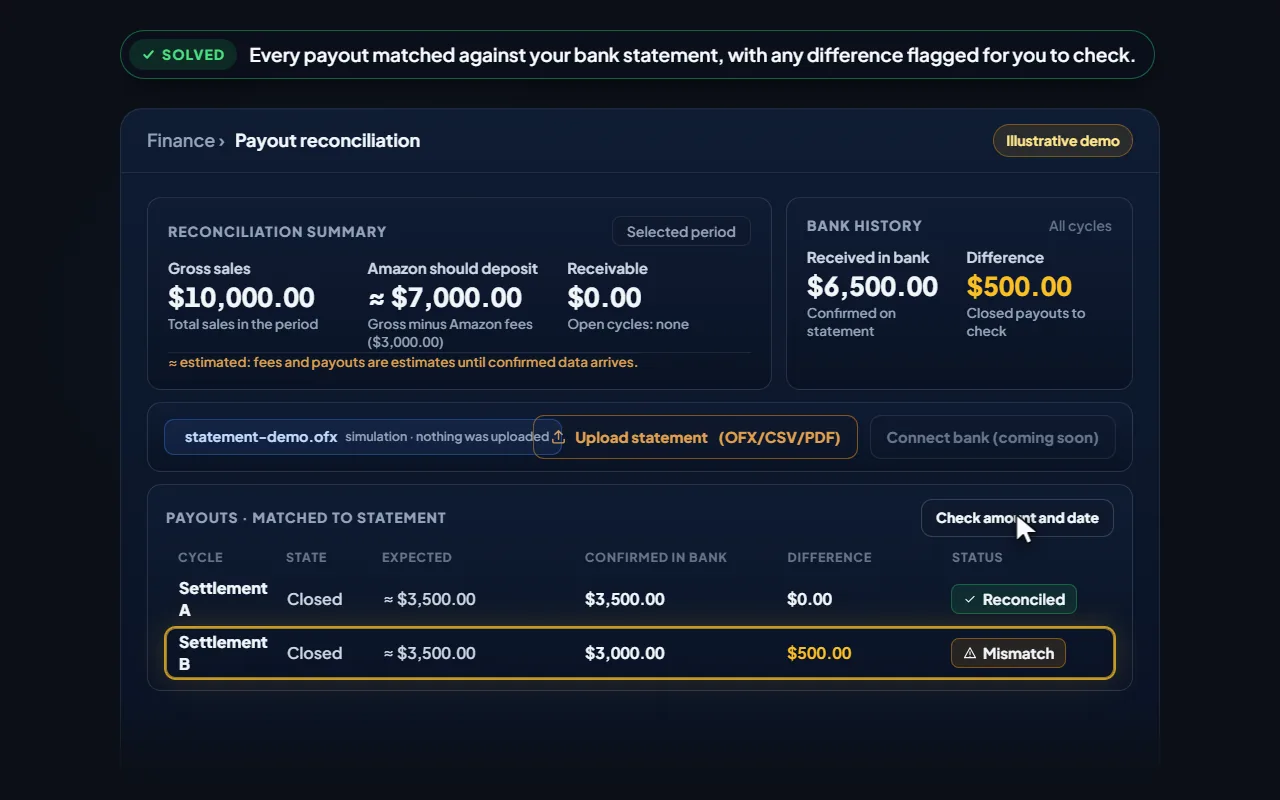Open the Finance breadcrumb
This screenshot has height=800, width=1280.
click(x=180, y=140)
